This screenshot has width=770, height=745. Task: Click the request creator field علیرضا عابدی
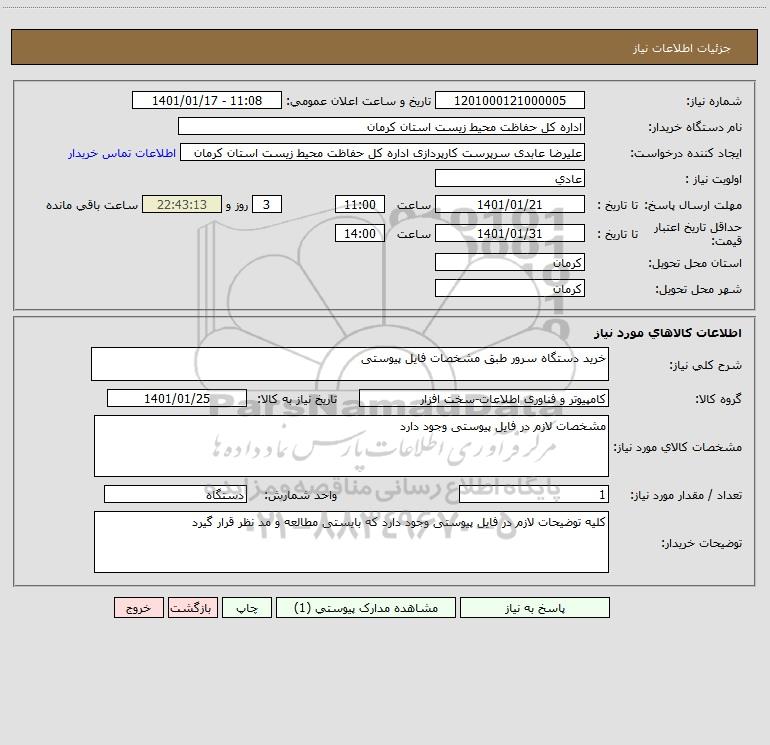click(382, 153)
